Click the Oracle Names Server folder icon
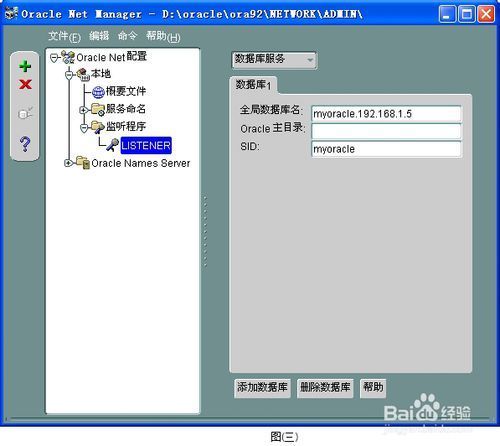 pos(83,162)
